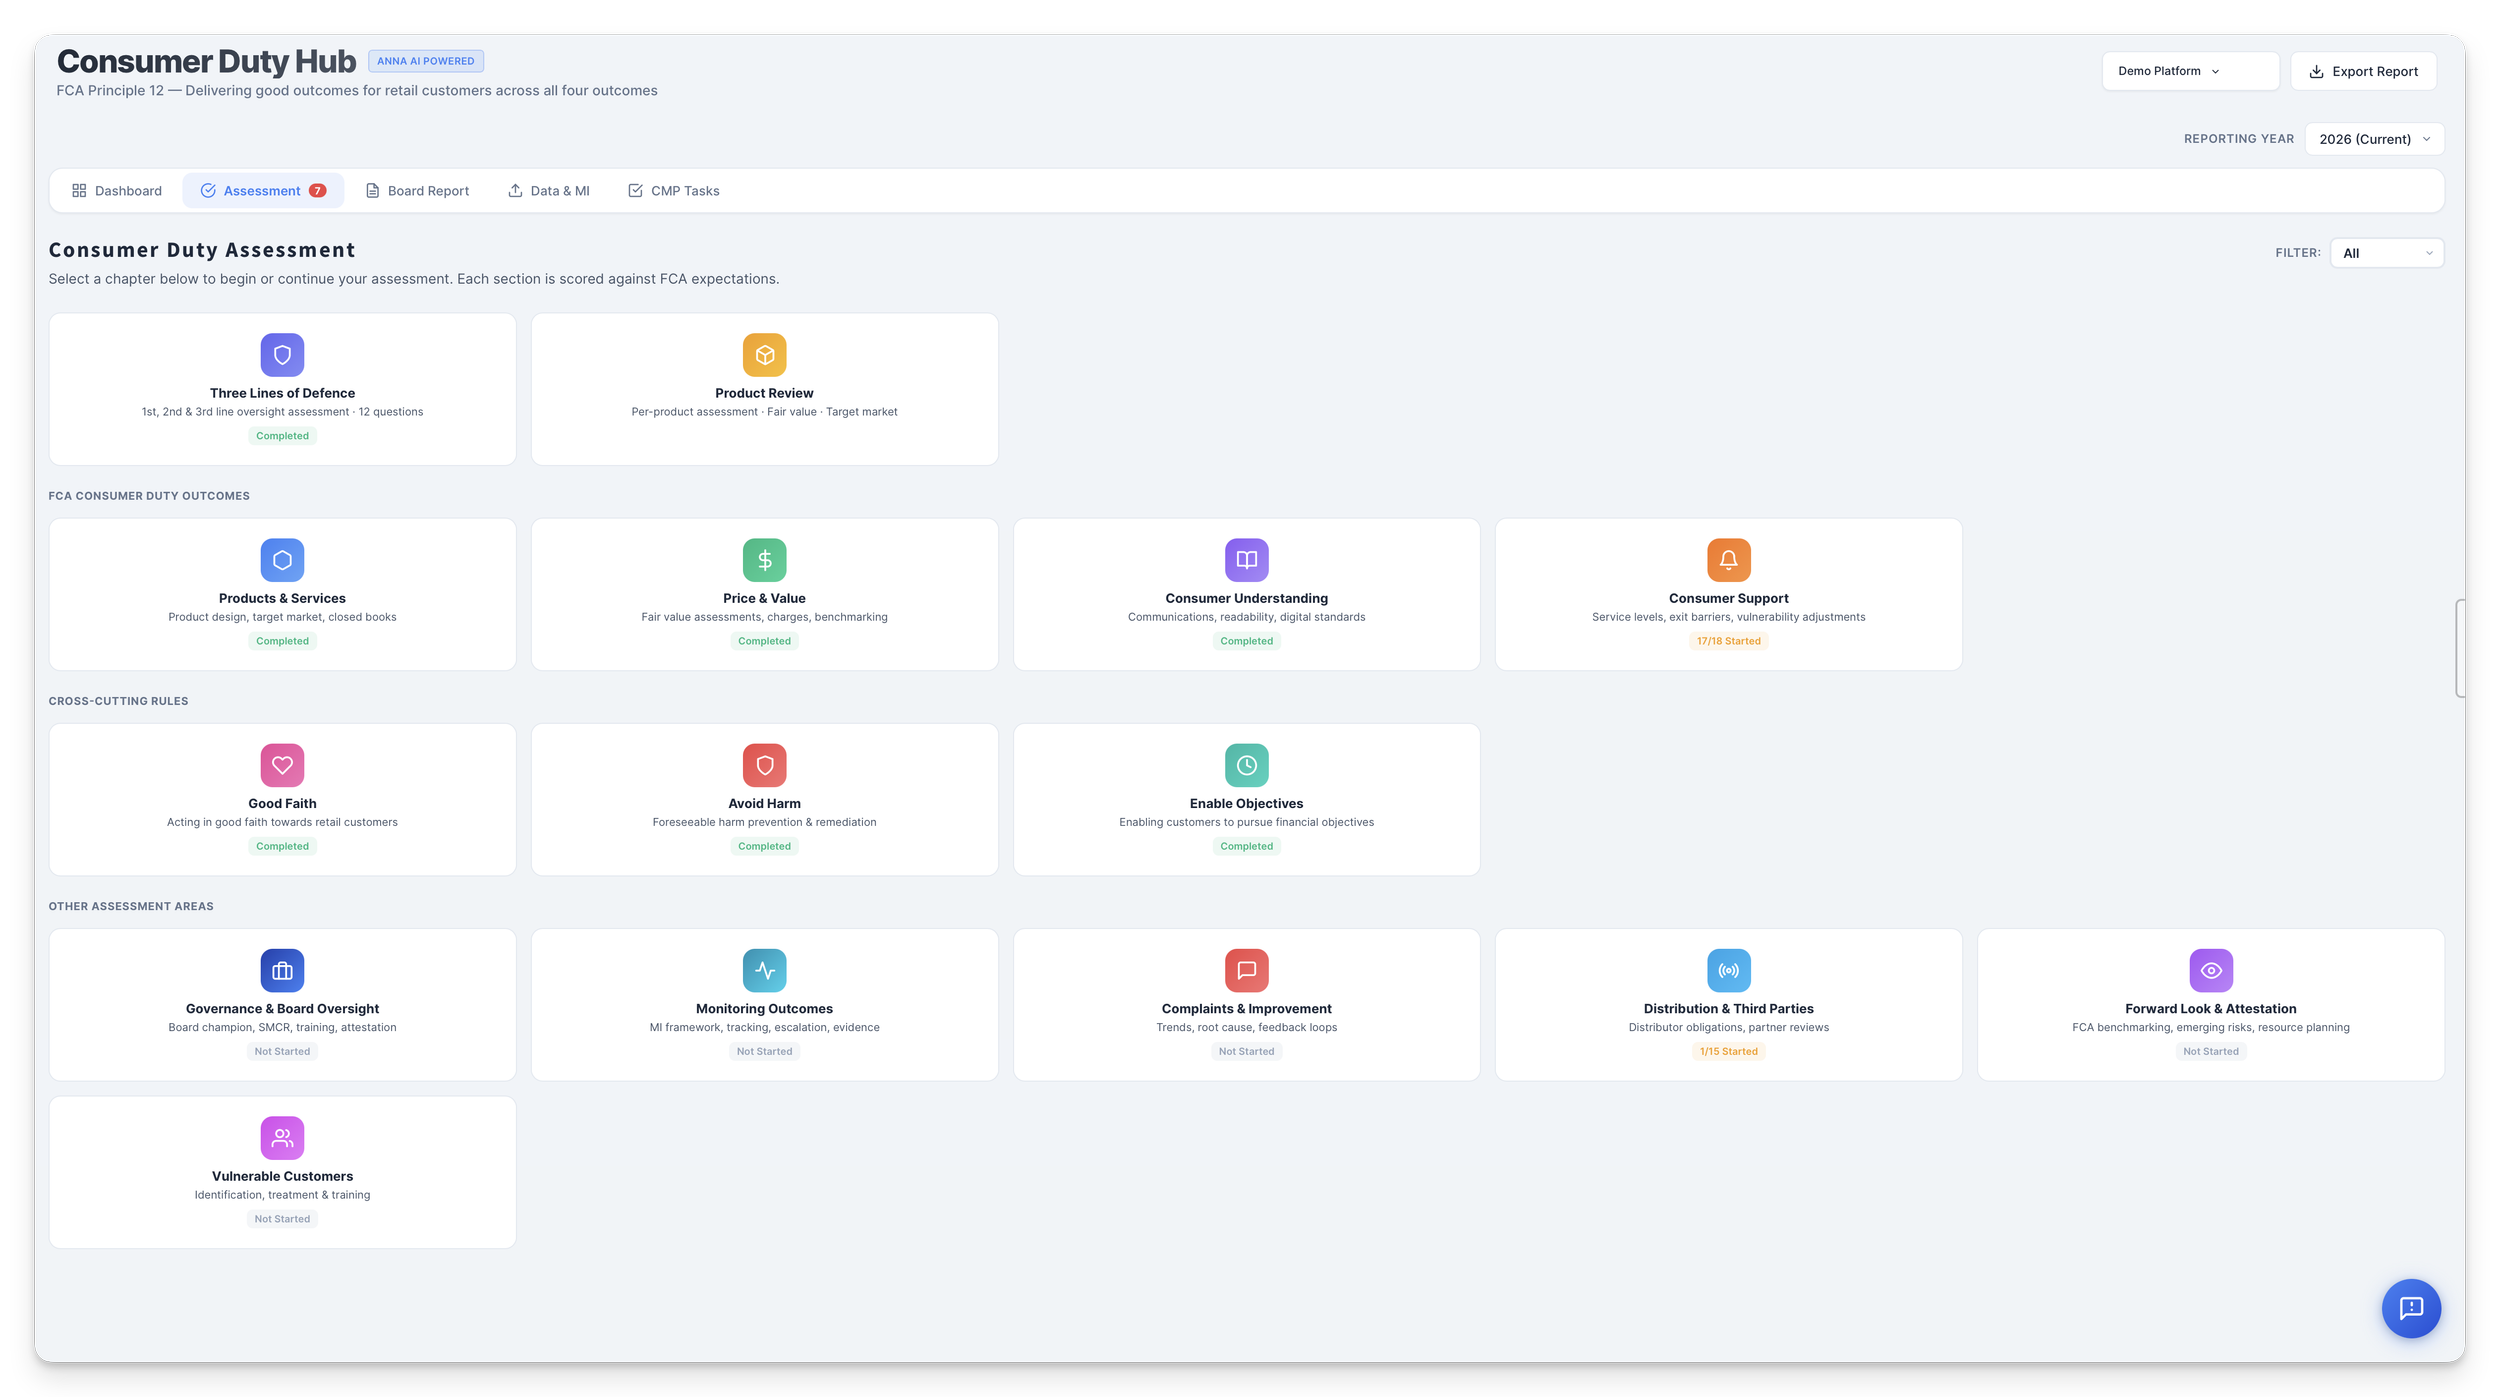Open the chat assistant floating button

click(2410, 1308)
